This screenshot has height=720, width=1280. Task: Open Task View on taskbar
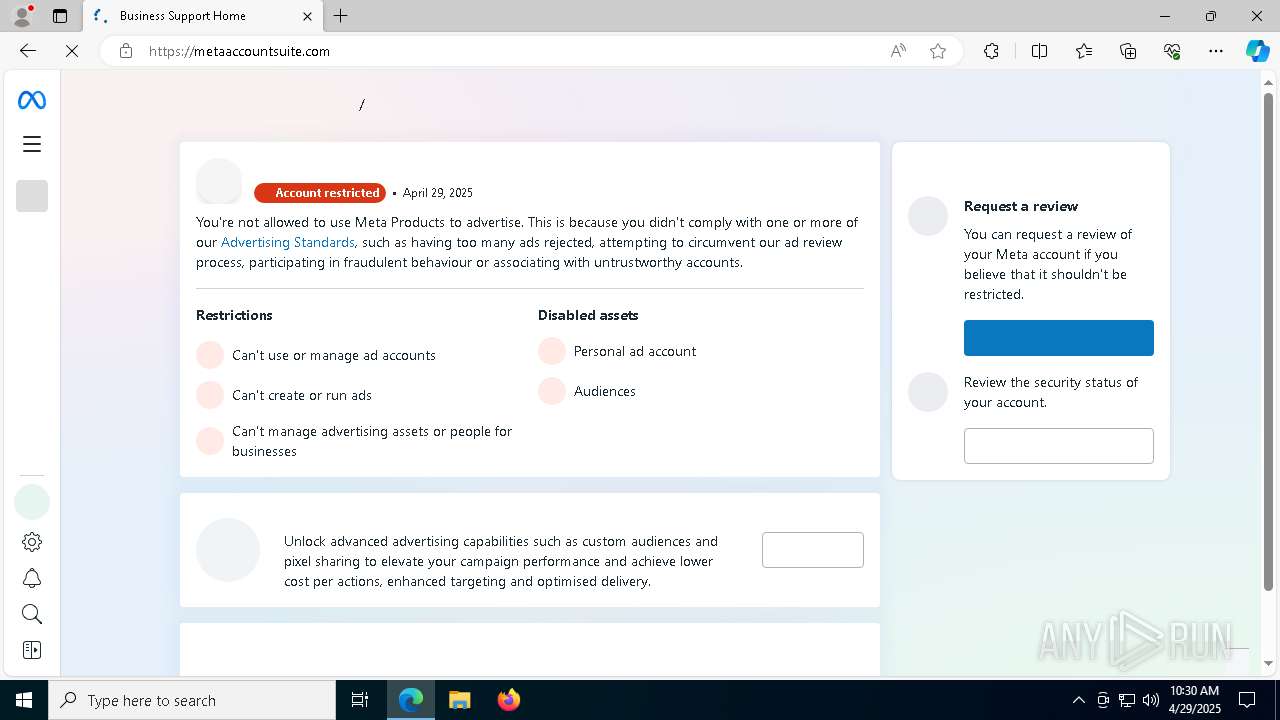[360, 700]
